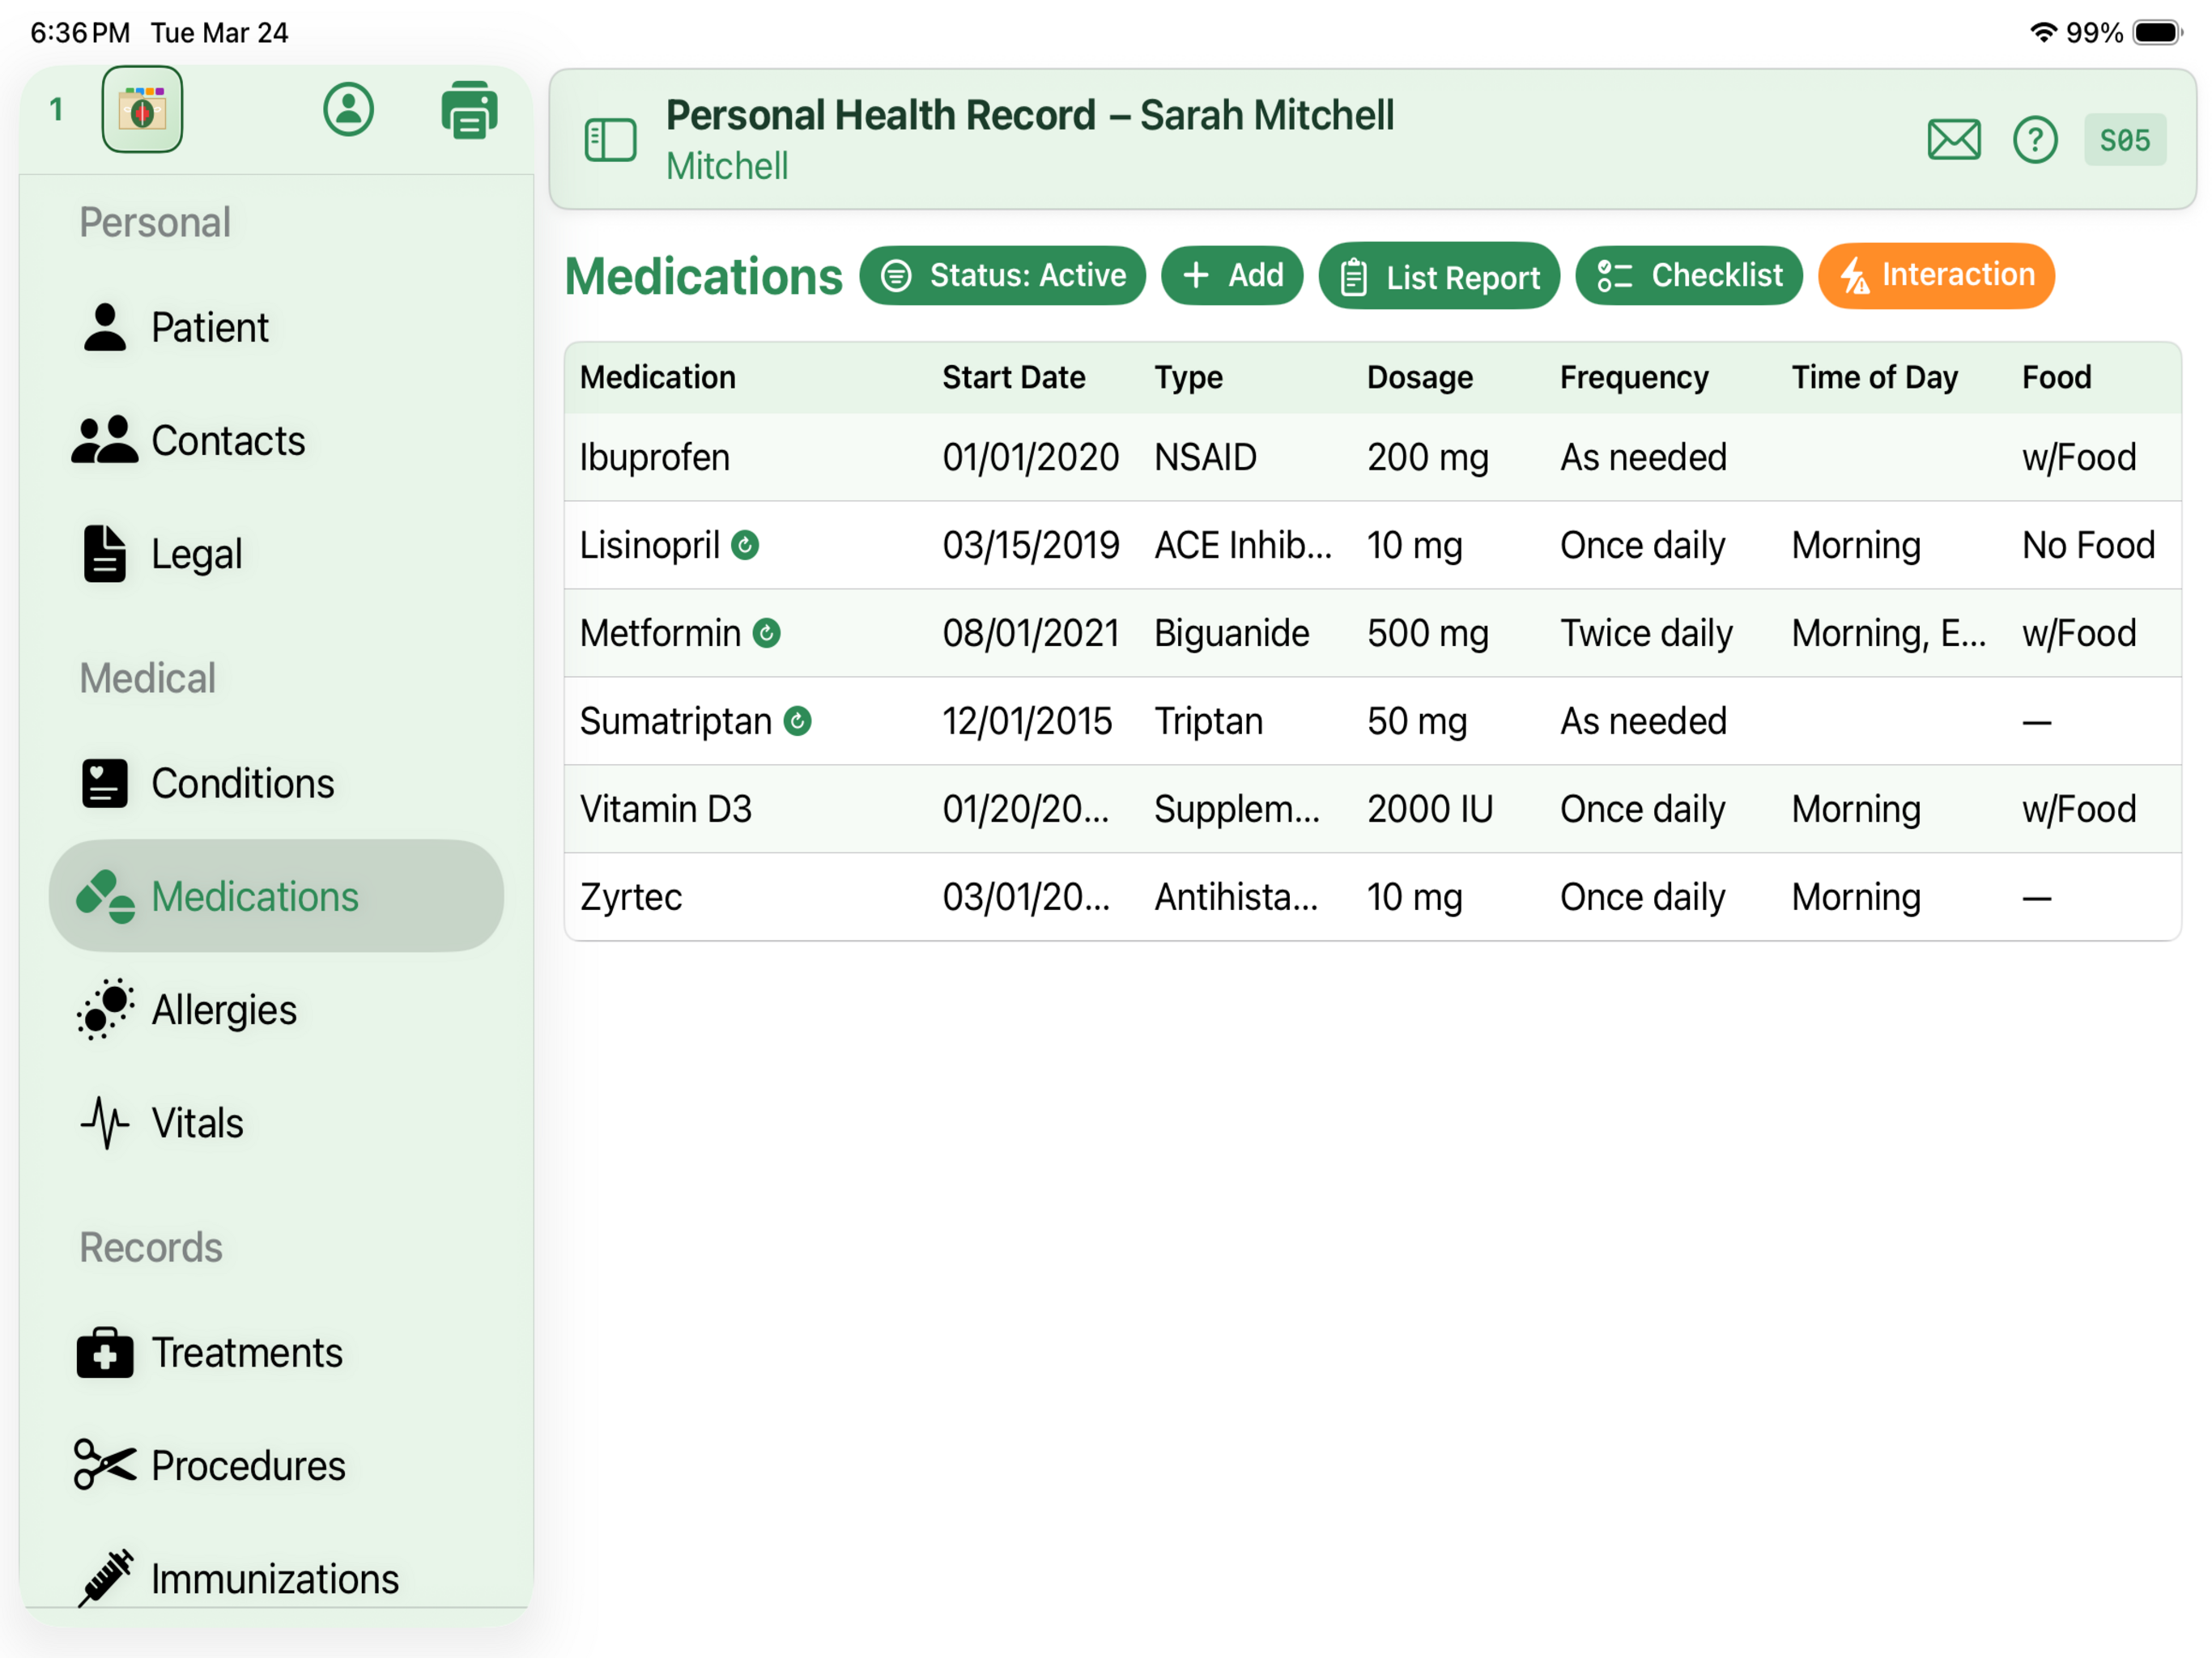Collapse the Personal section
The width and height of the screenshot is (2212, 1658).
(x=155, y=222)
